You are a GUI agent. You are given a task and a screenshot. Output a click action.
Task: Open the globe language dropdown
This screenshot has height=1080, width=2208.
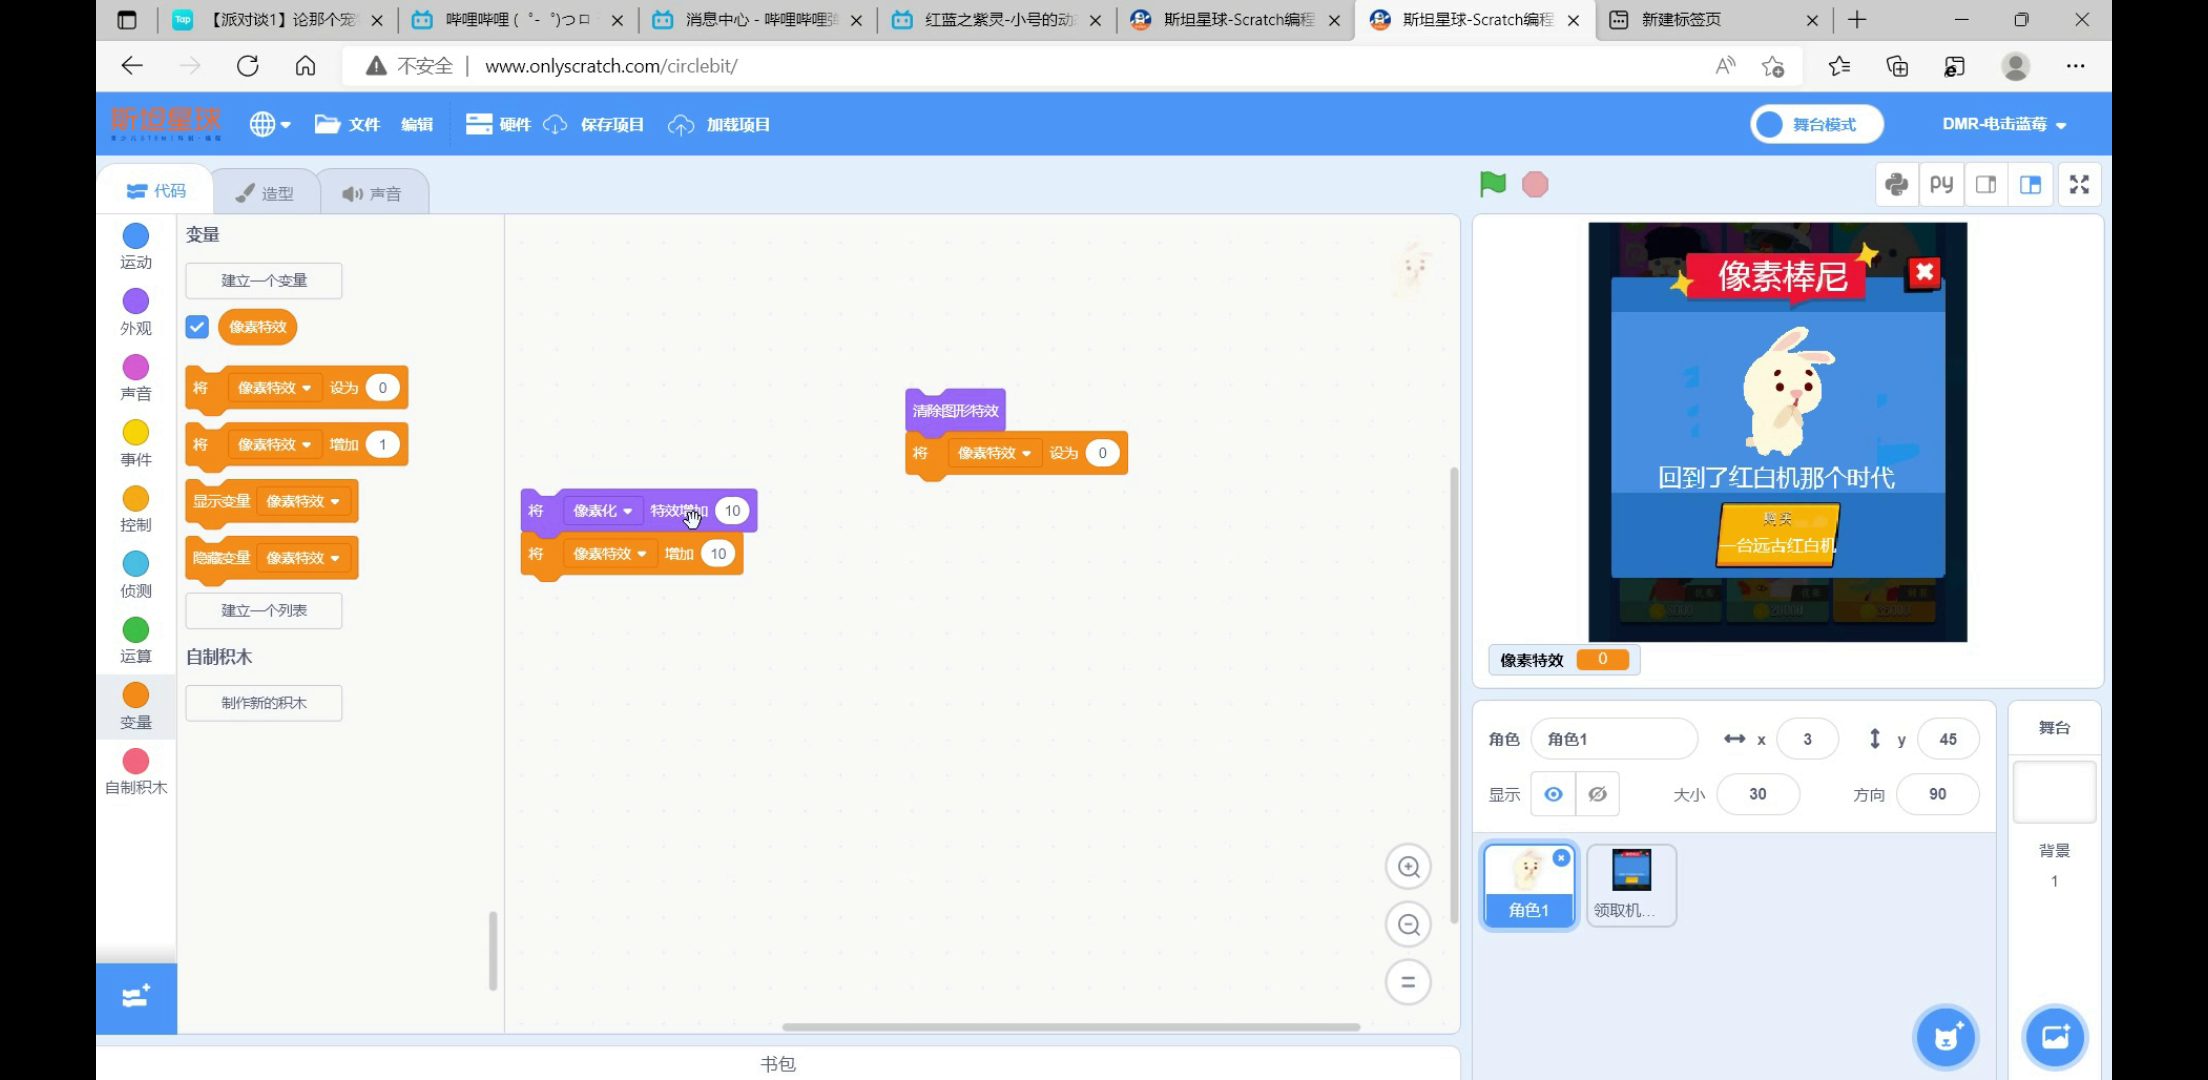(269, 124)
